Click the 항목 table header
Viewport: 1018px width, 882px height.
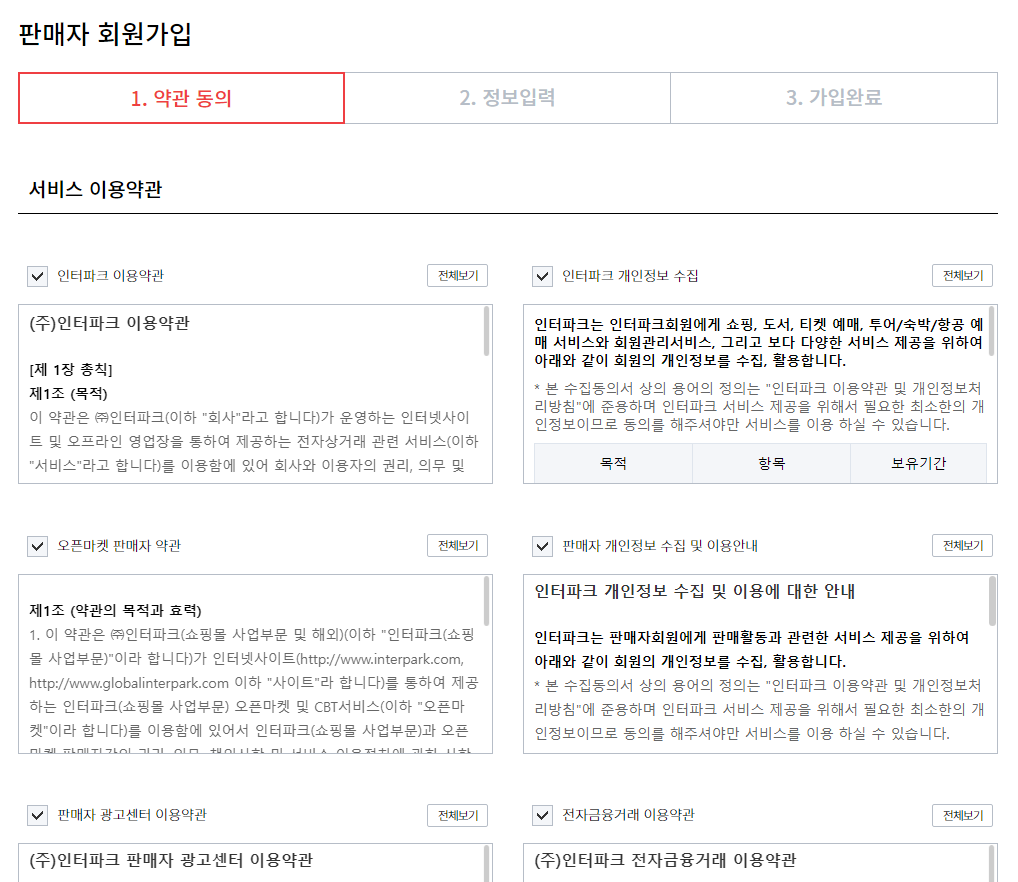[x=771, y=463]
